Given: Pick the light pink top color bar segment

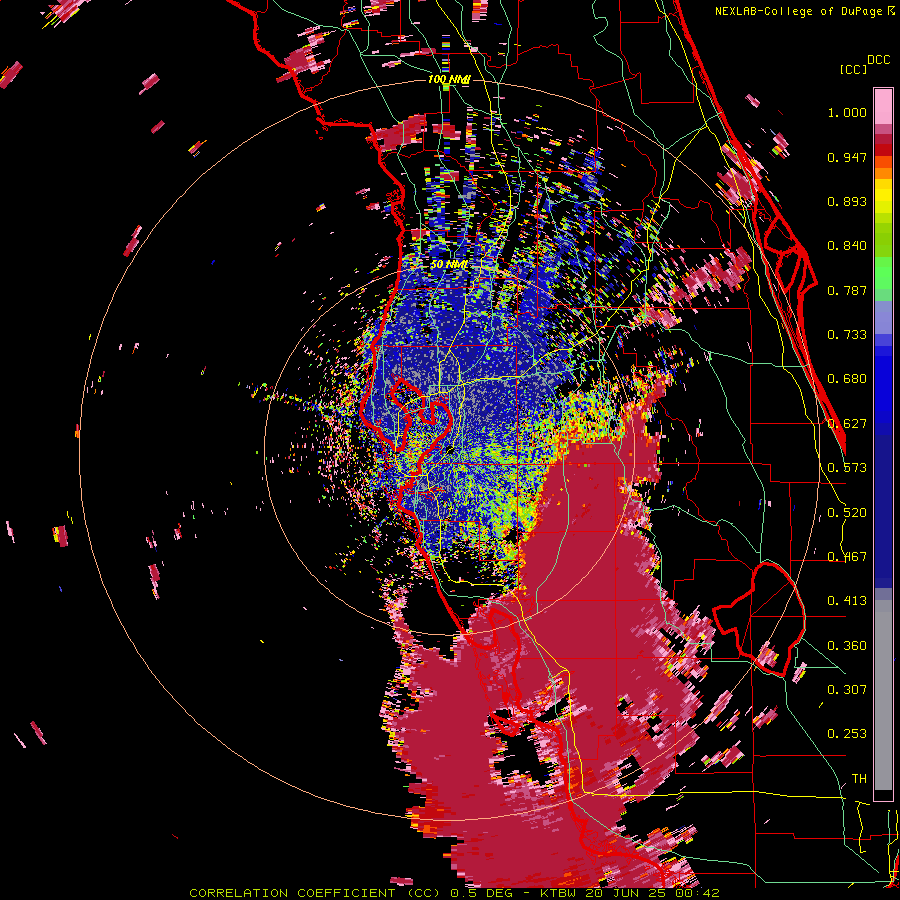Looking at the screenshot, I should [x=883, y=107].
